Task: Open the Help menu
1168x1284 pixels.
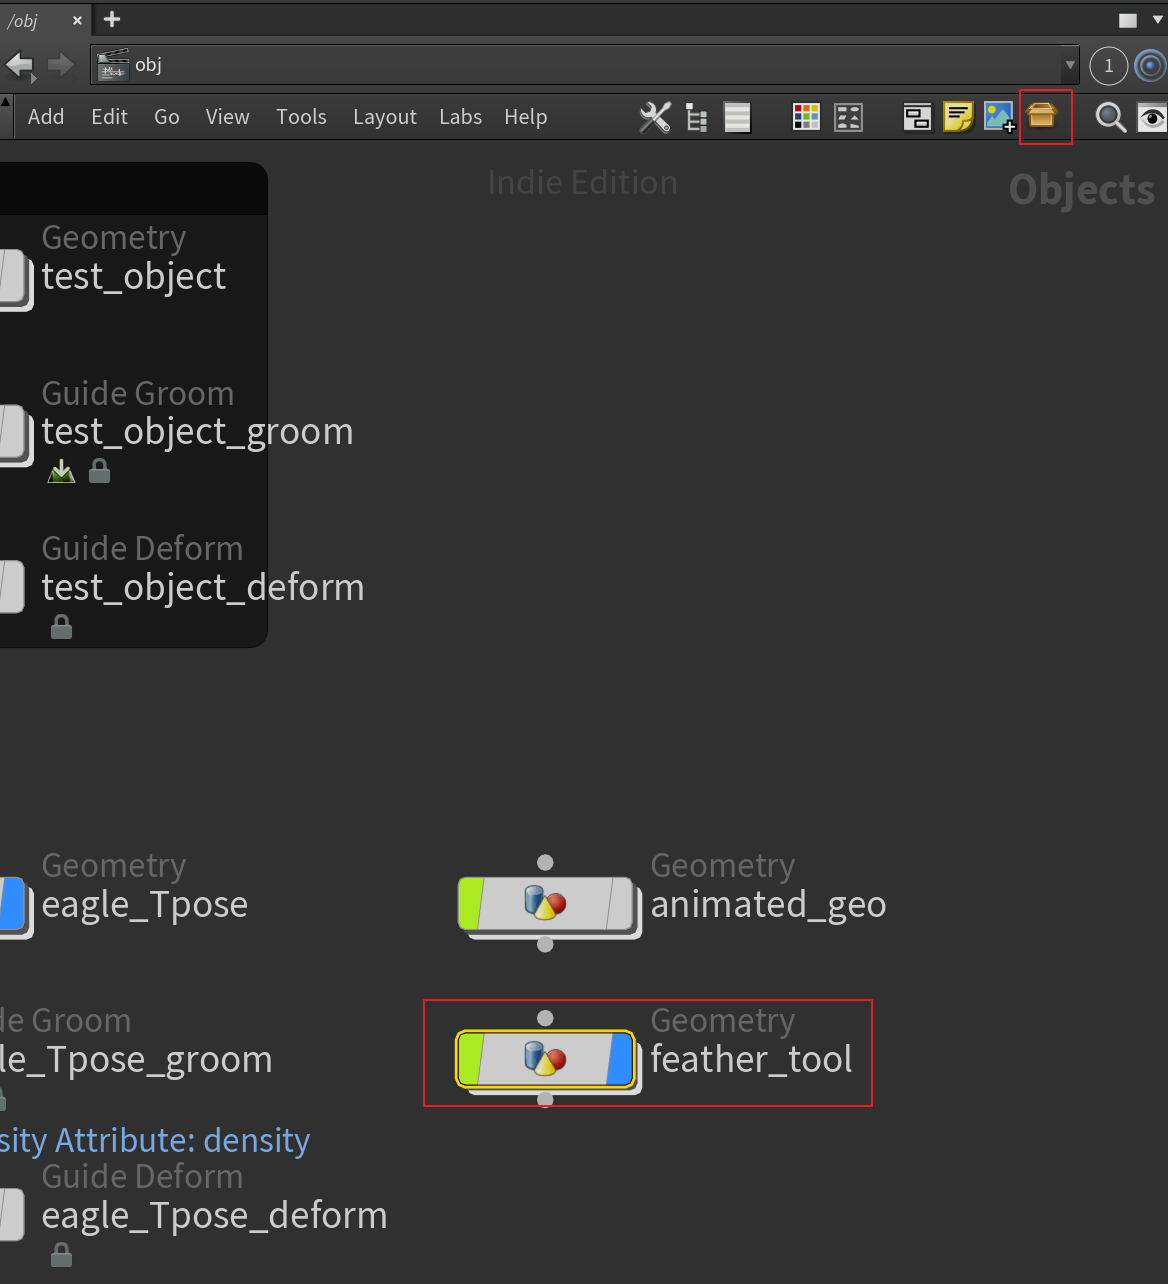Action: (525, 117)
